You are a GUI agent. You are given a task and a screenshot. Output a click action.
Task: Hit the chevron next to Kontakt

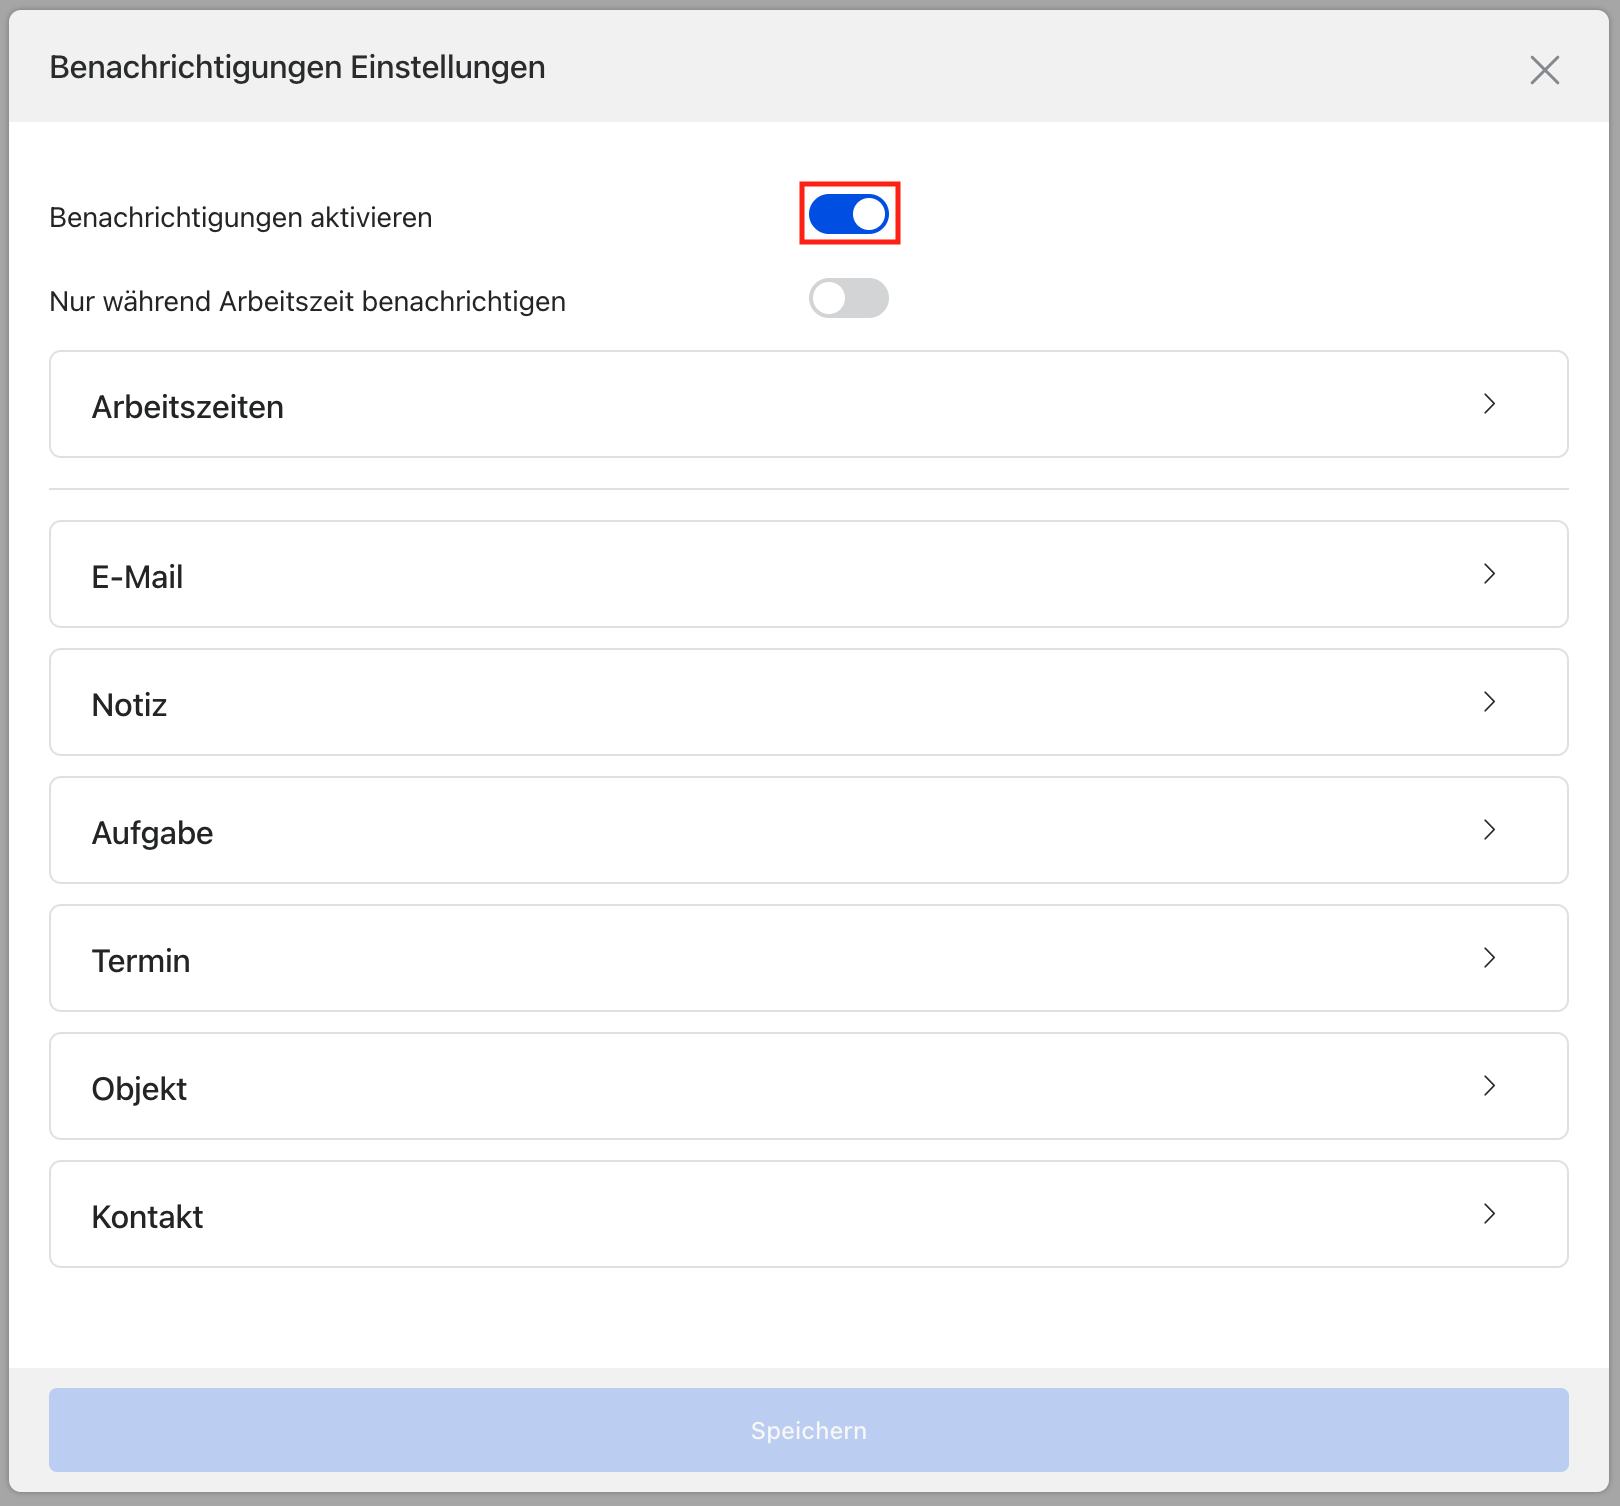pos(1489,1214)
